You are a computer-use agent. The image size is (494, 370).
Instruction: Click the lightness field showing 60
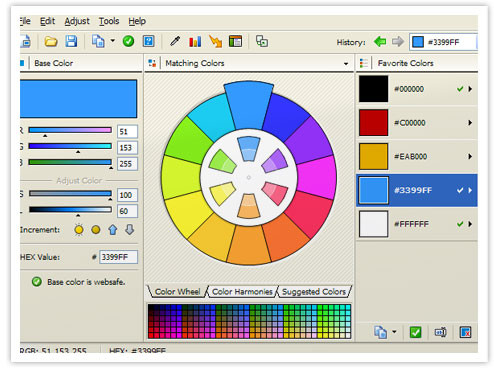tap(127, 211)
